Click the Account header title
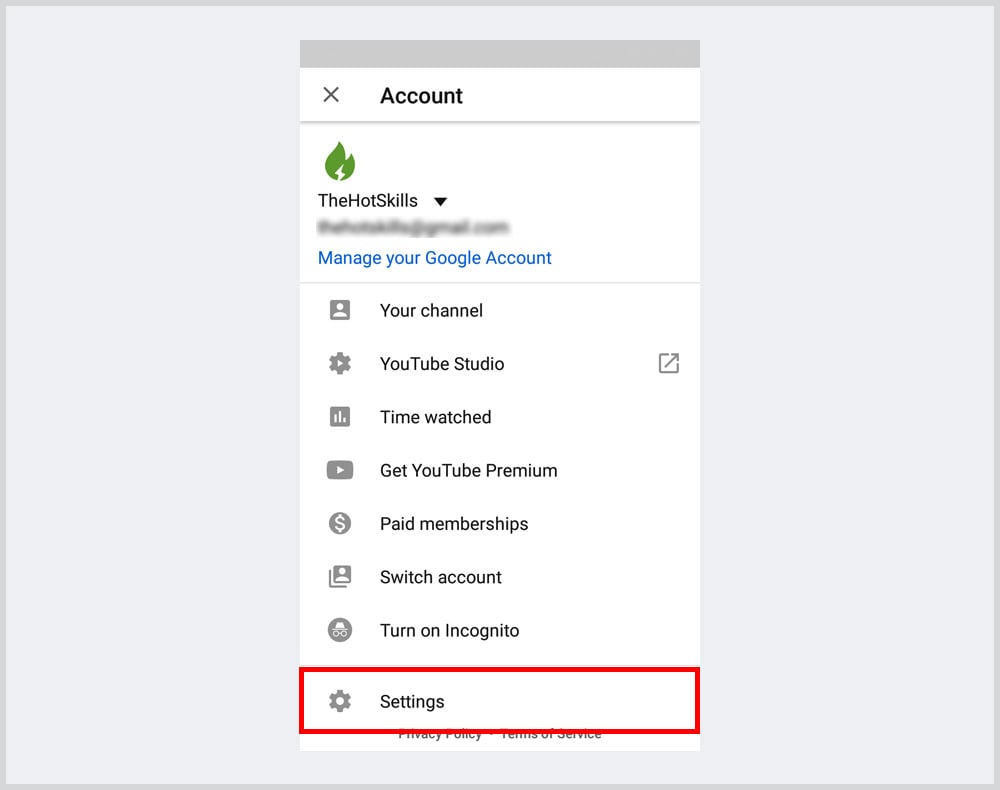1000x790 pixels. (x=422, y=96)
